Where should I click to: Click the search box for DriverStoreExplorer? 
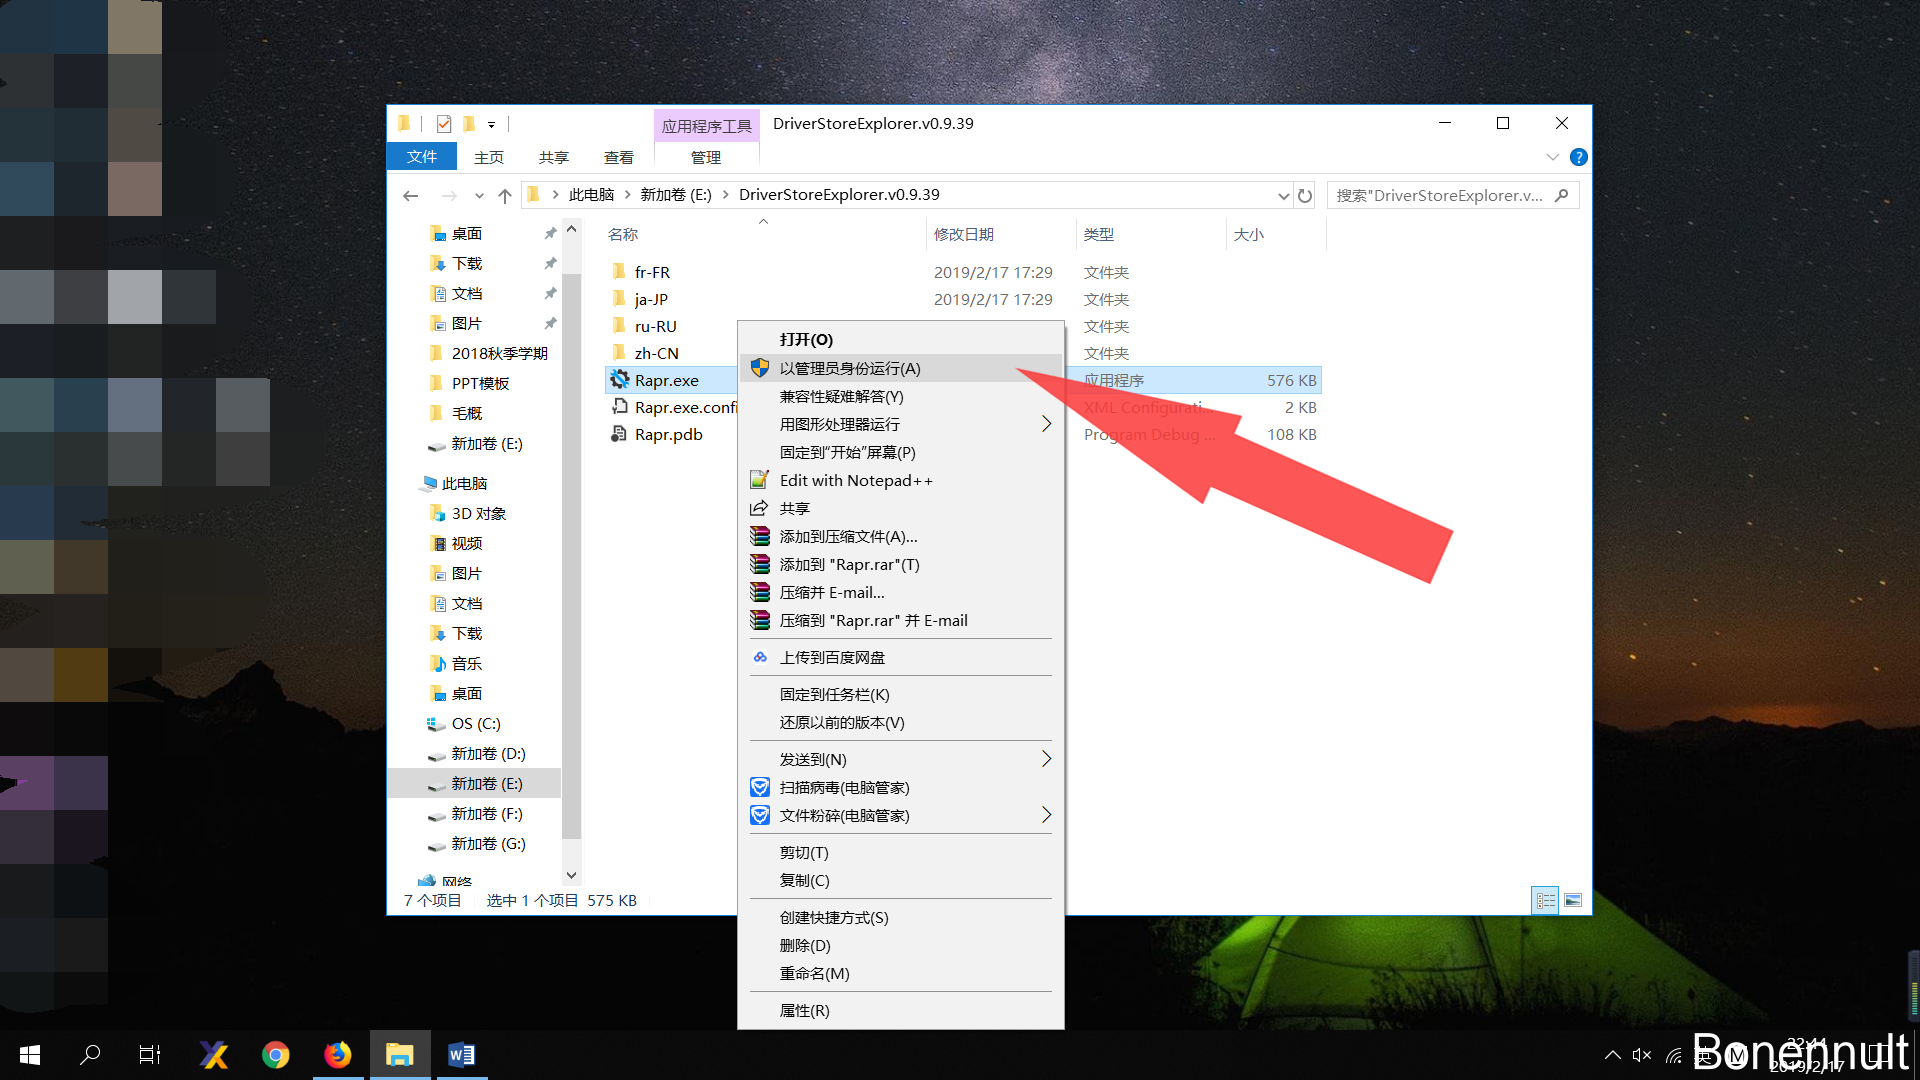point(1452,195)
